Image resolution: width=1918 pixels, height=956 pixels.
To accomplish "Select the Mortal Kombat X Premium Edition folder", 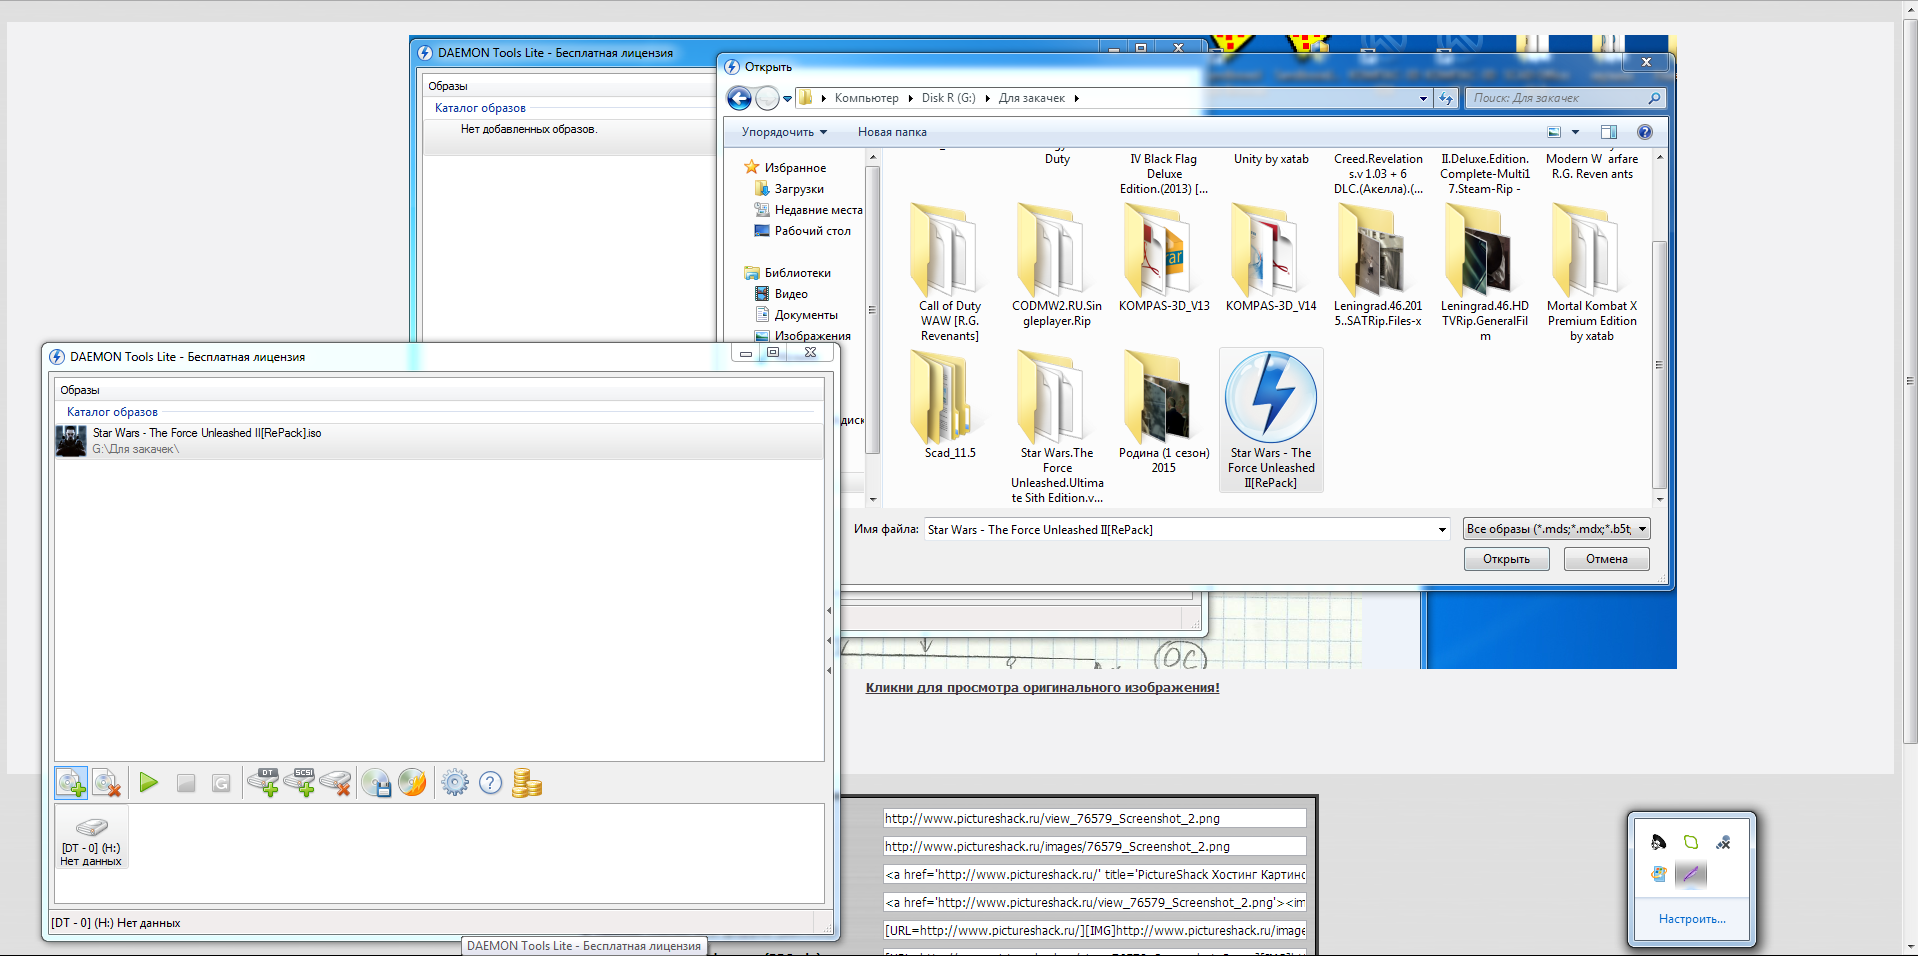I will point(1591,272).
